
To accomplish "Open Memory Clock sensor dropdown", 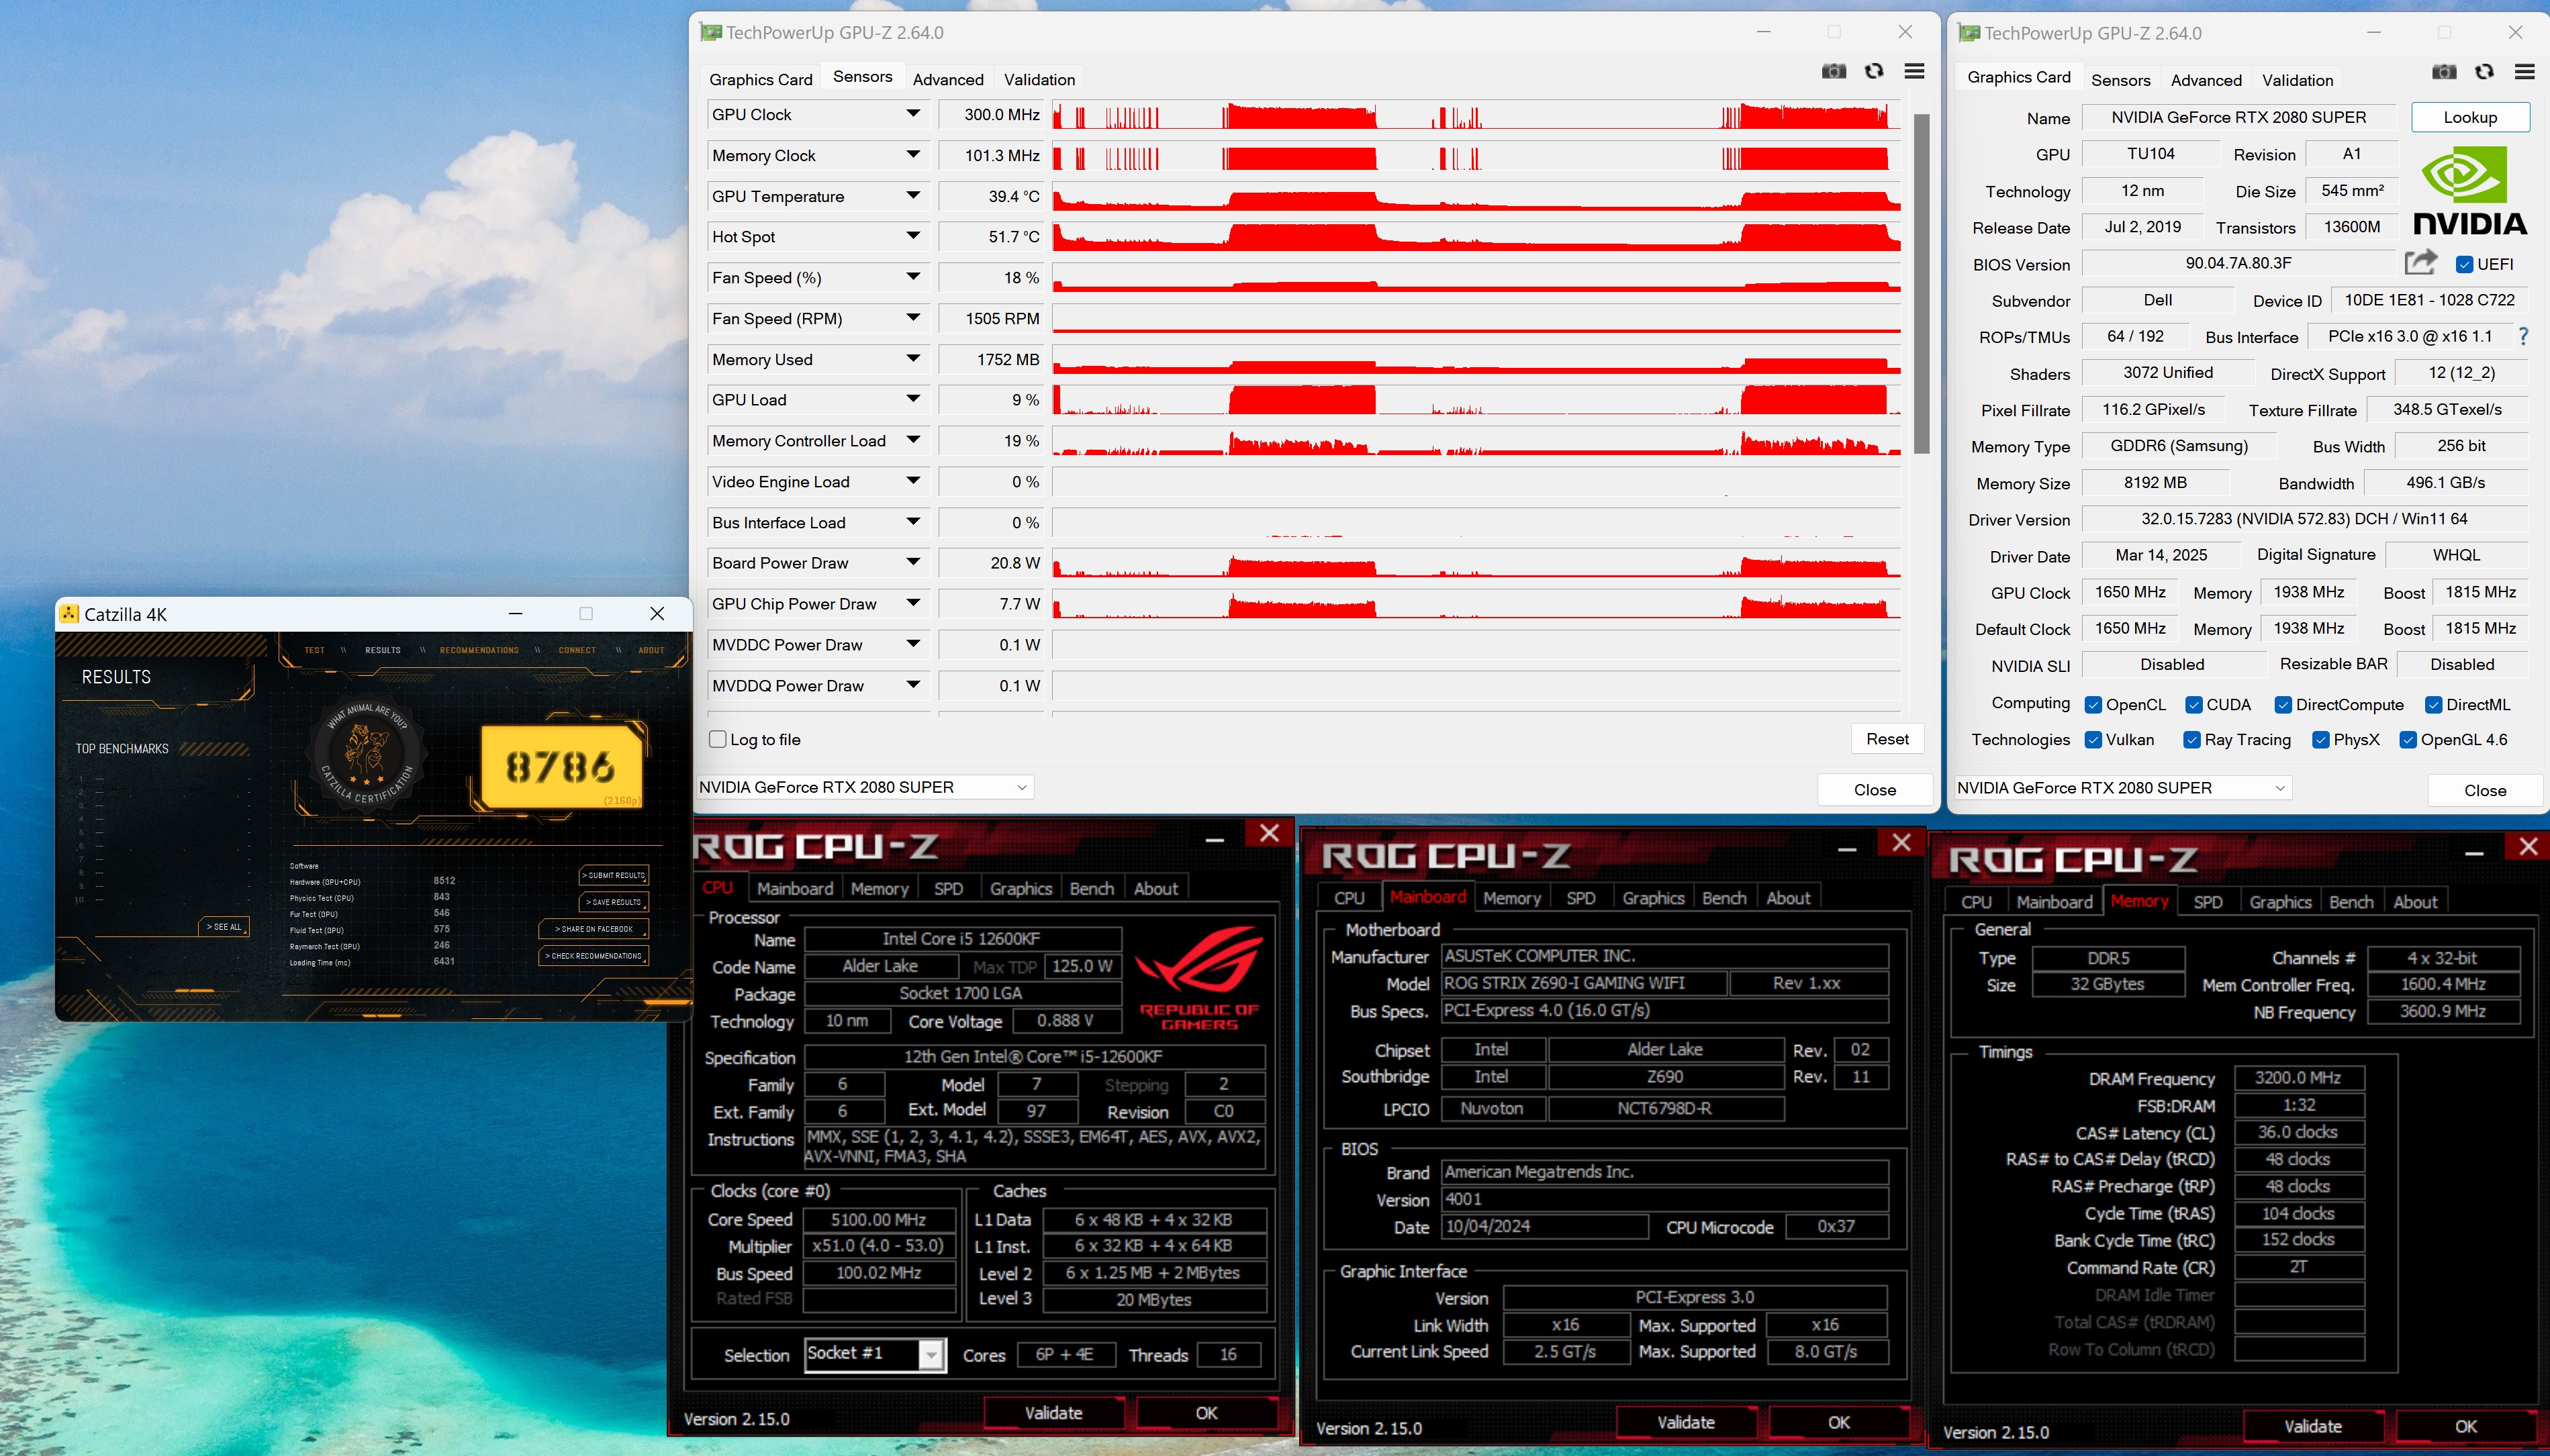I will click(913, 155).
